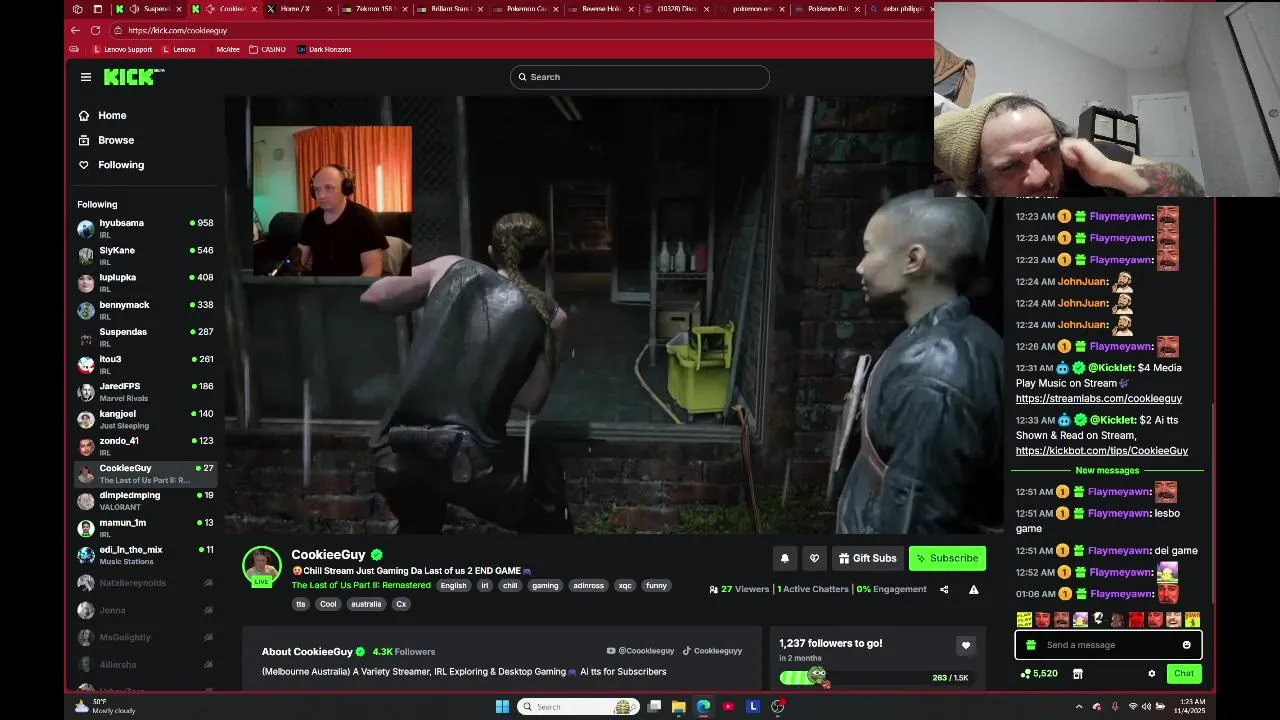This screenshot has height=720, width=1280.
Task: Open File Explorer from taskbar
Action: (678, 706)
